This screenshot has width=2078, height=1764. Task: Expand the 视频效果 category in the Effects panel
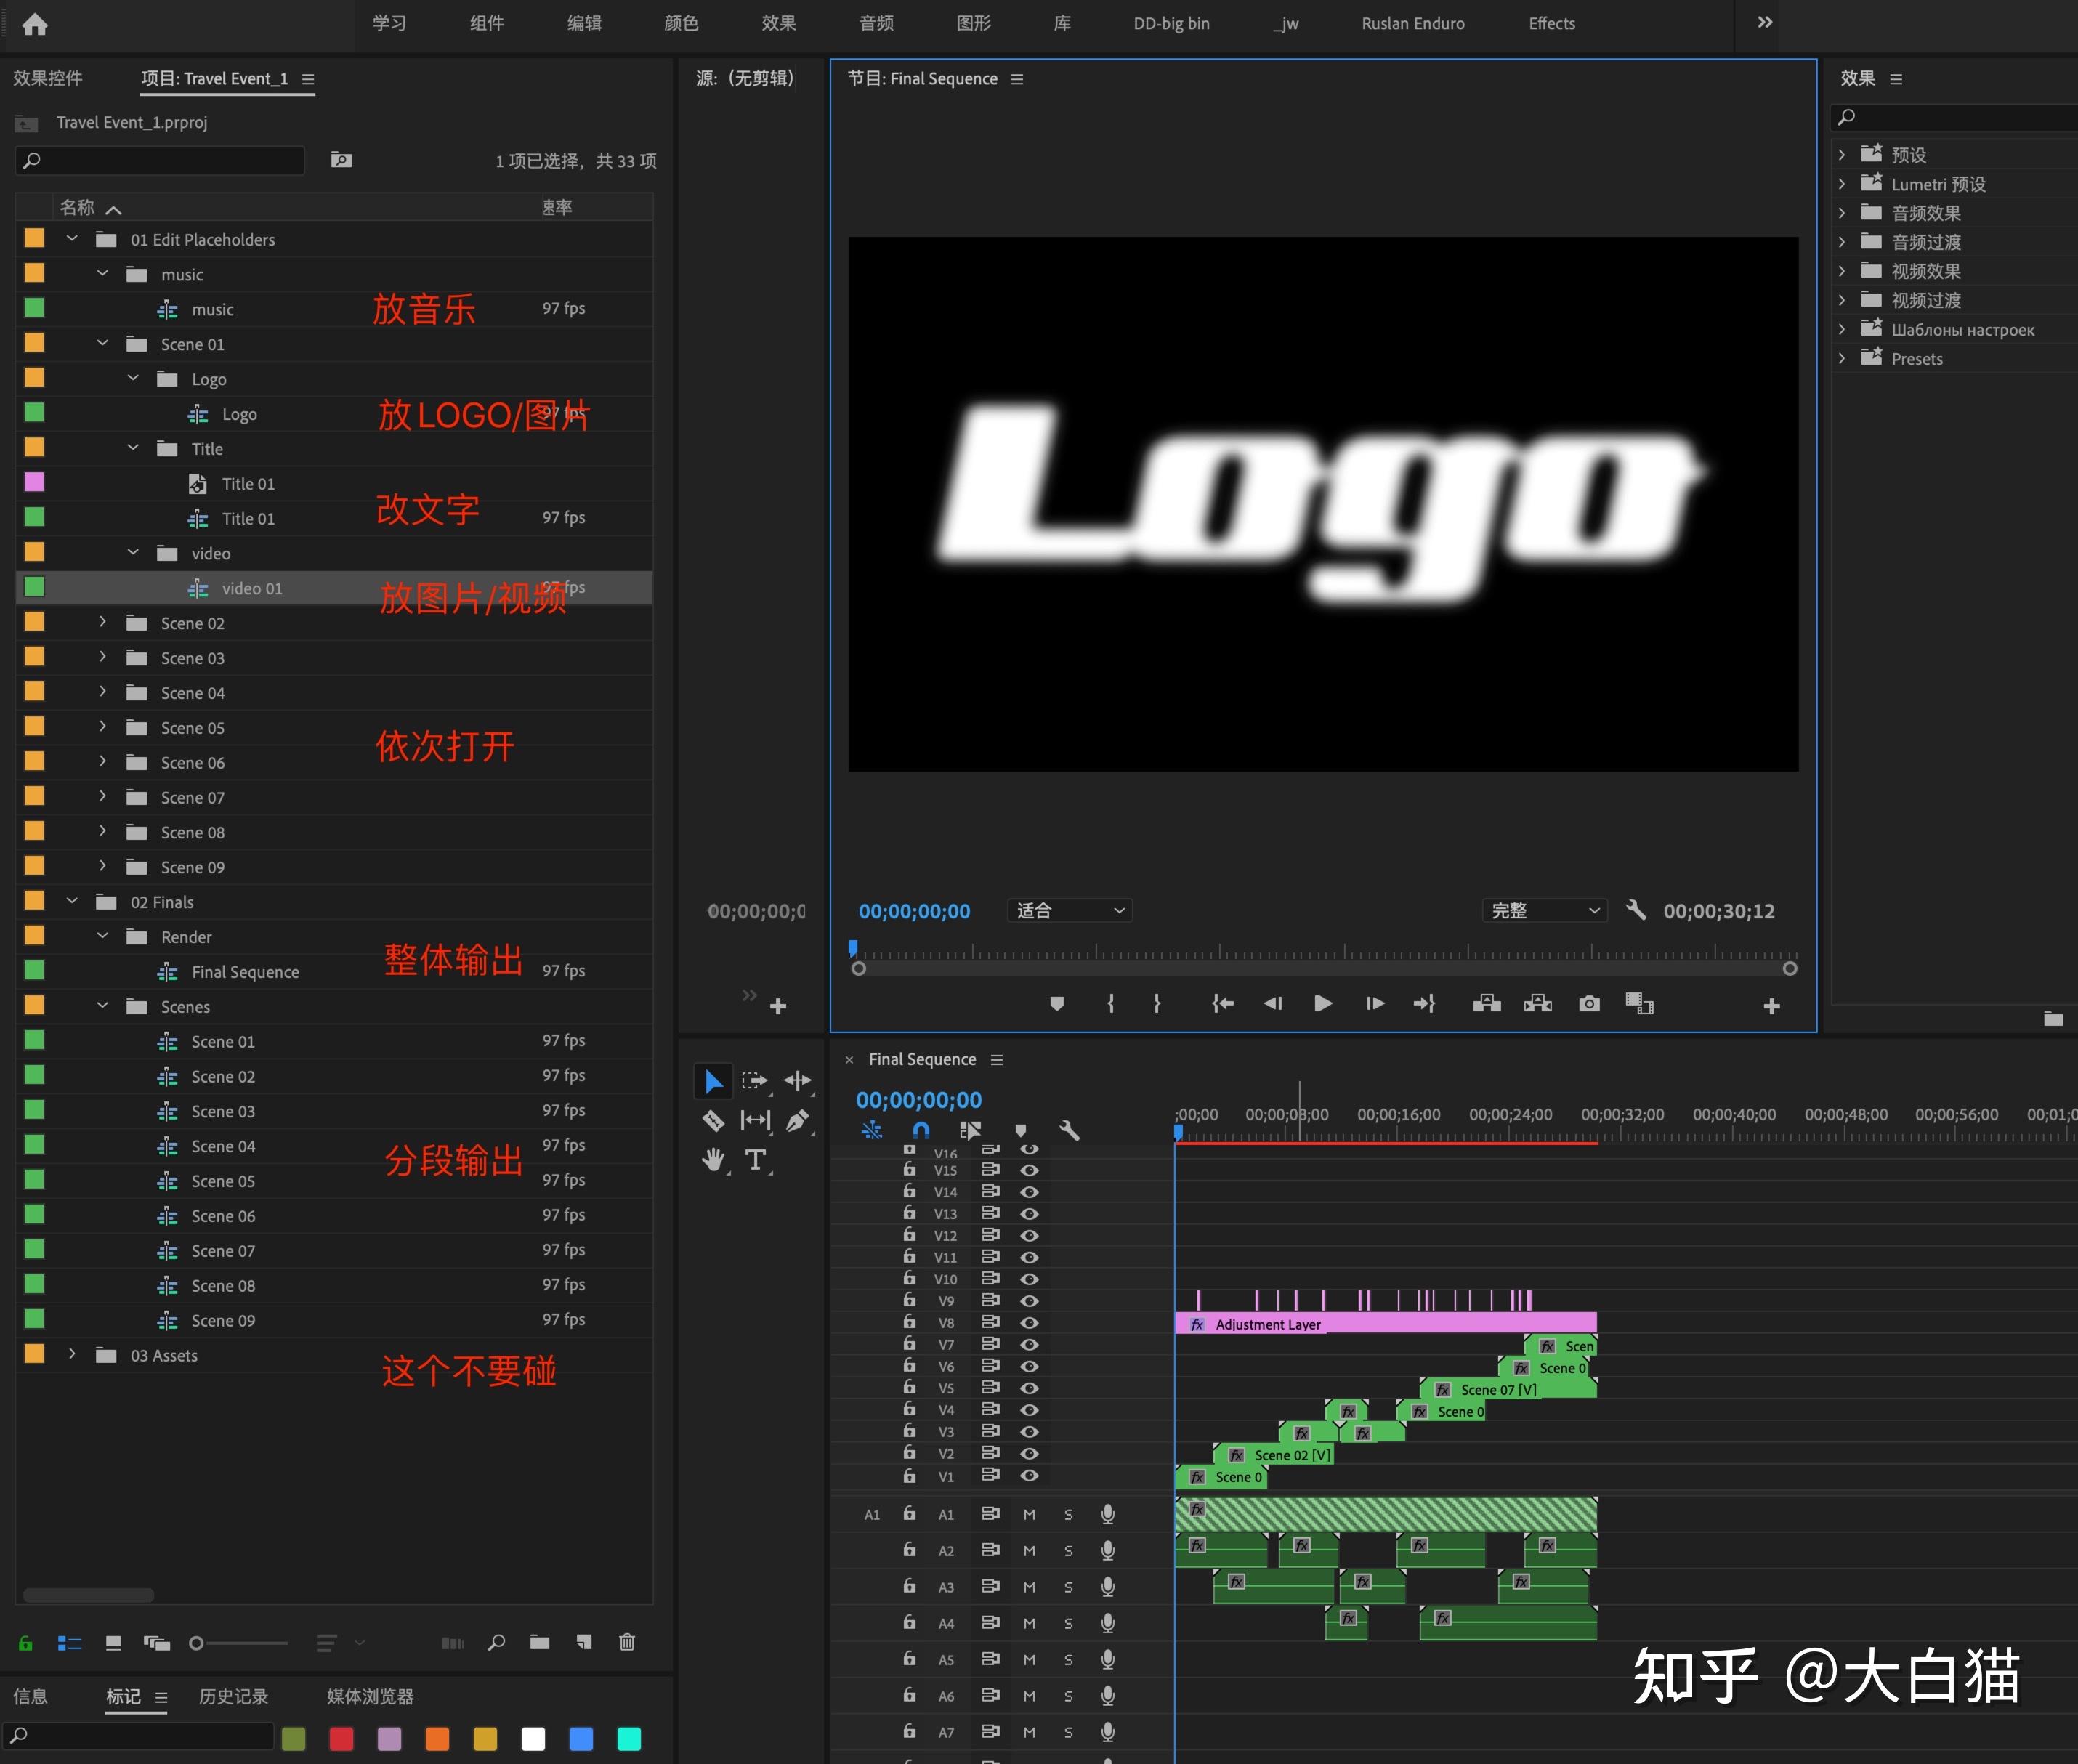tap(1843, 270)
